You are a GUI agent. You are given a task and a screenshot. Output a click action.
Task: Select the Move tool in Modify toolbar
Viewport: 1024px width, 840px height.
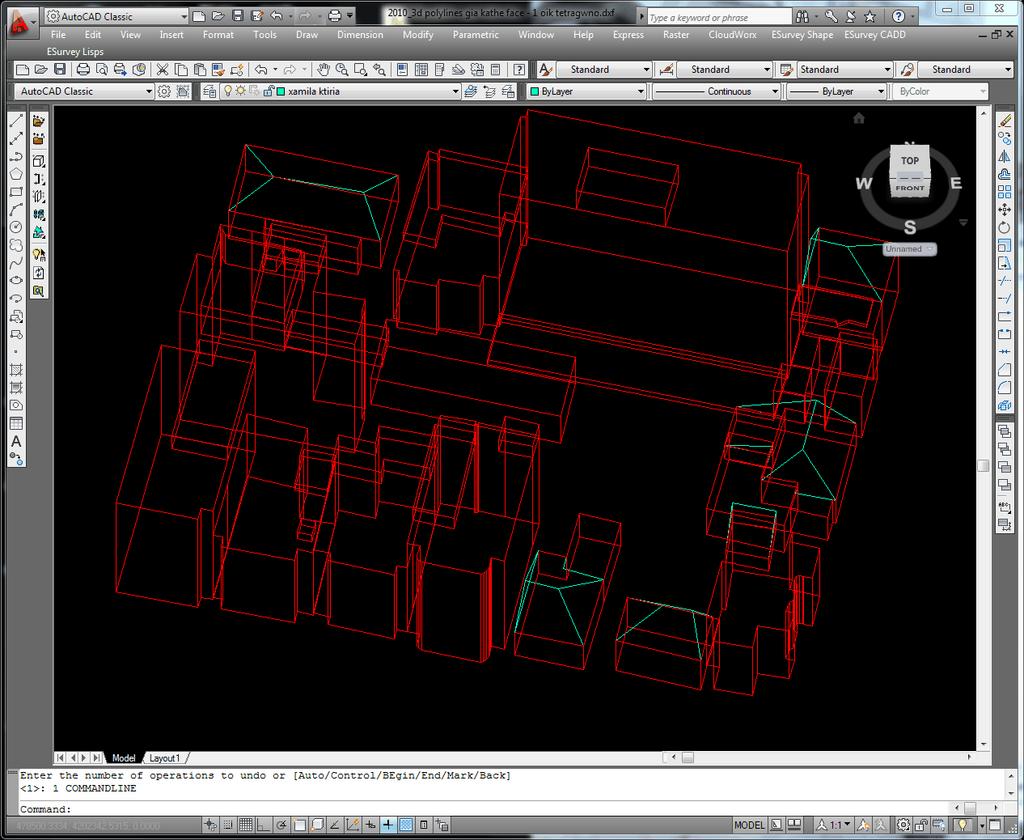(x=1004, y=210)
